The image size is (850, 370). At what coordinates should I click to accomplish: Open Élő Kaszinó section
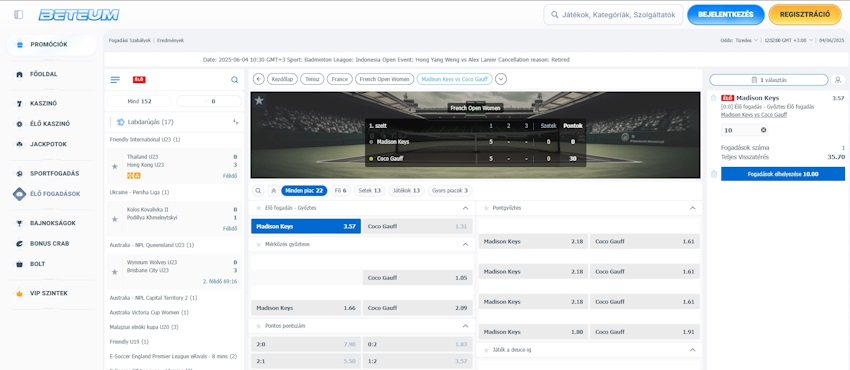pos(49,124)
